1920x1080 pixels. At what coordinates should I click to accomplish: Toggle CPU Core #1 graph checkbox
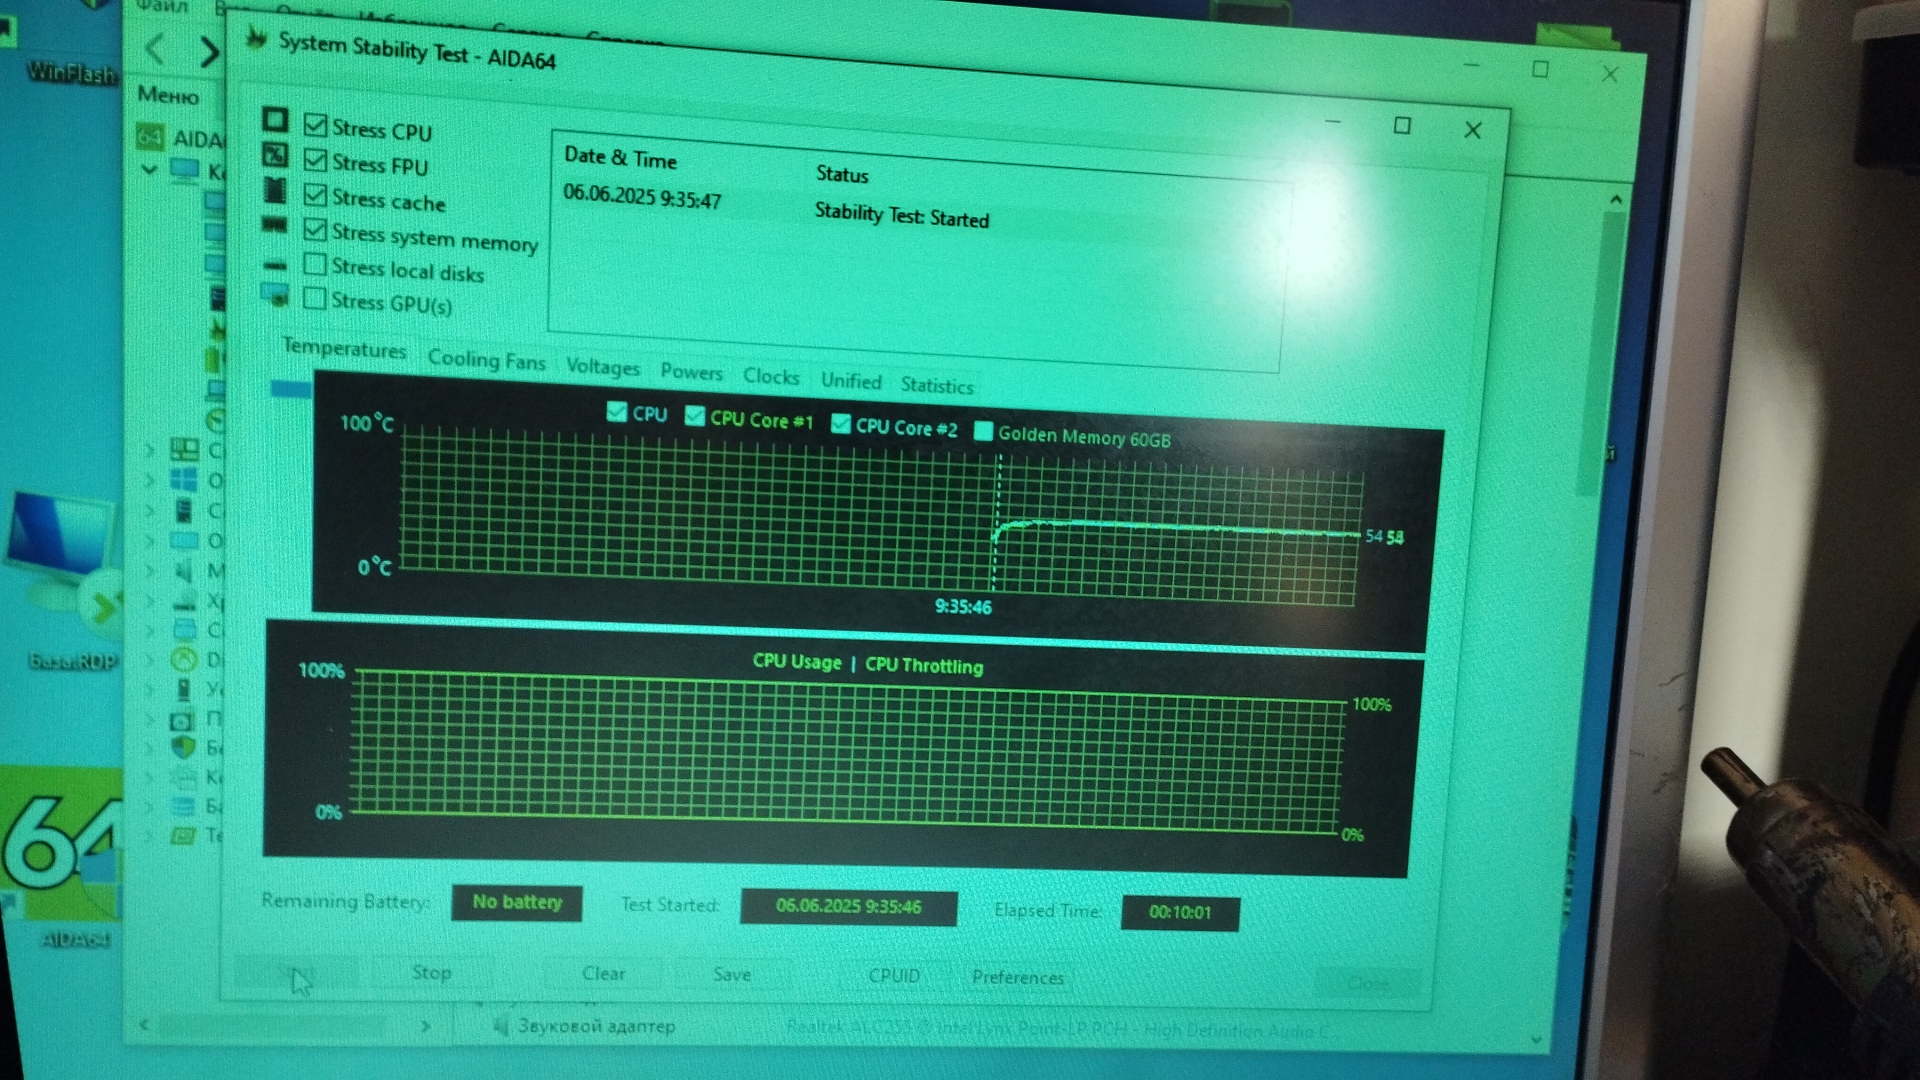pyautogui.click(x=695, y=416)
